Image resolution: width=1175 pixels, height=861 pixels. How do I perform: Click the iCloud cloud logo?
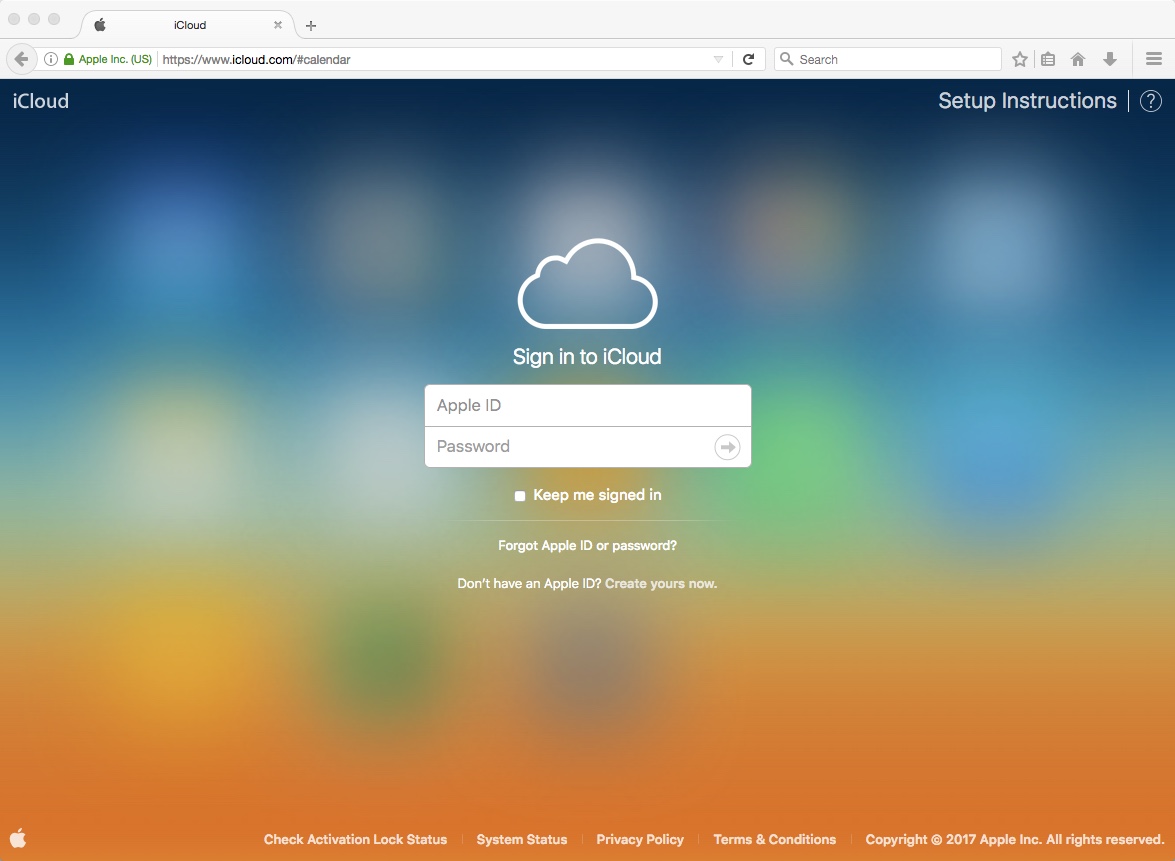click(x=588, y=283)
